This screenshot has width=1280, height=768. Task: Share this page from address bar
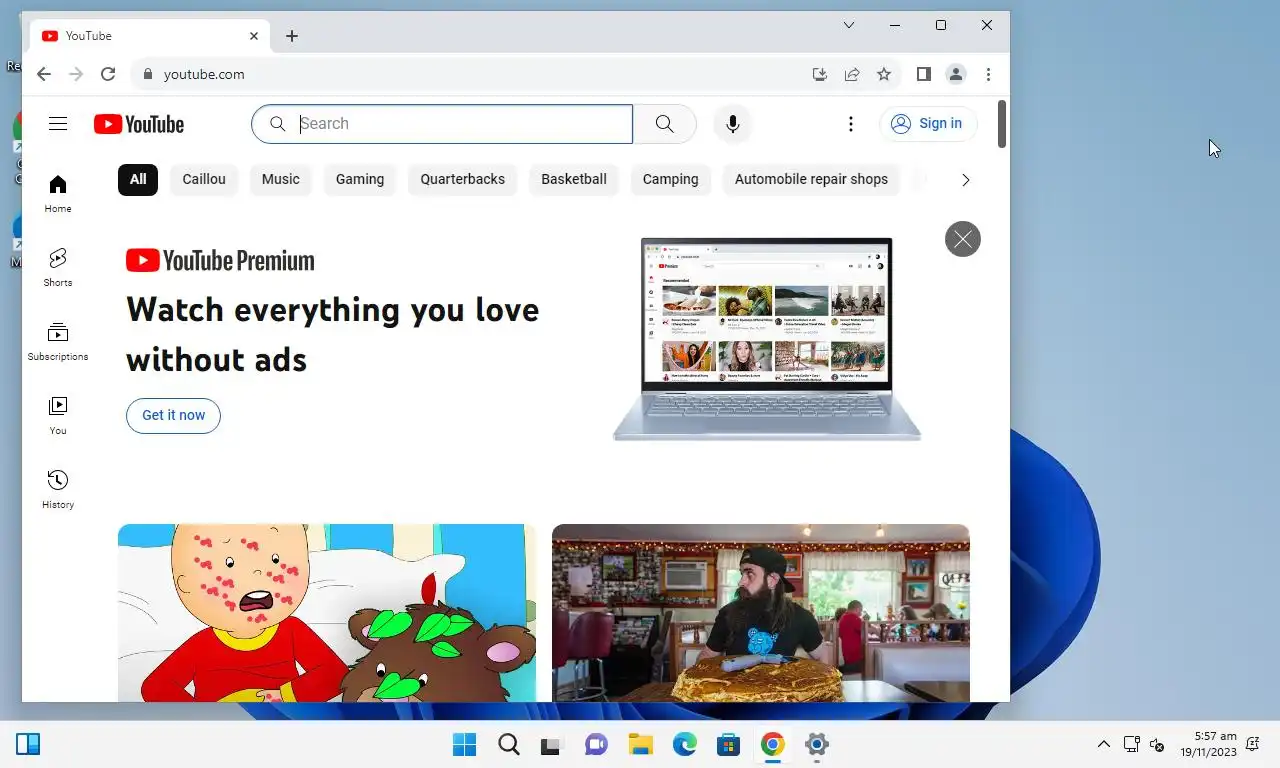(852, 74)
